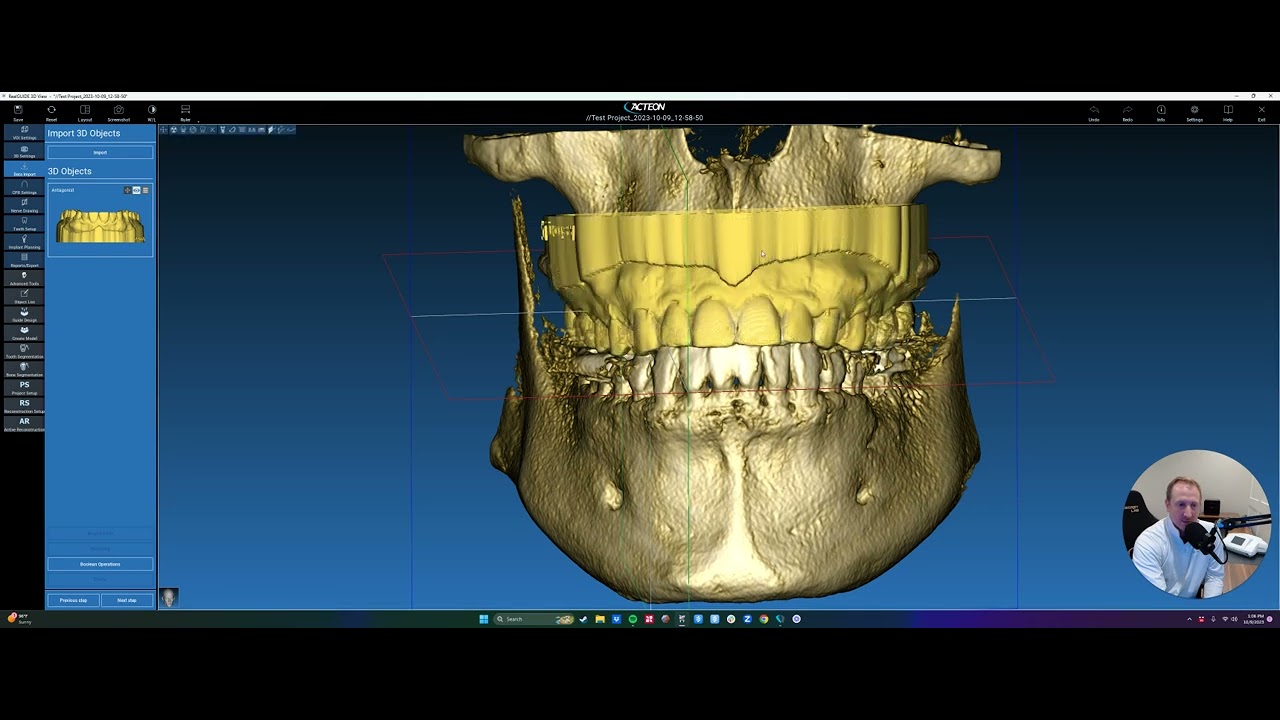
Task: Open Teeth Setup step
Action: coord(24,224)
